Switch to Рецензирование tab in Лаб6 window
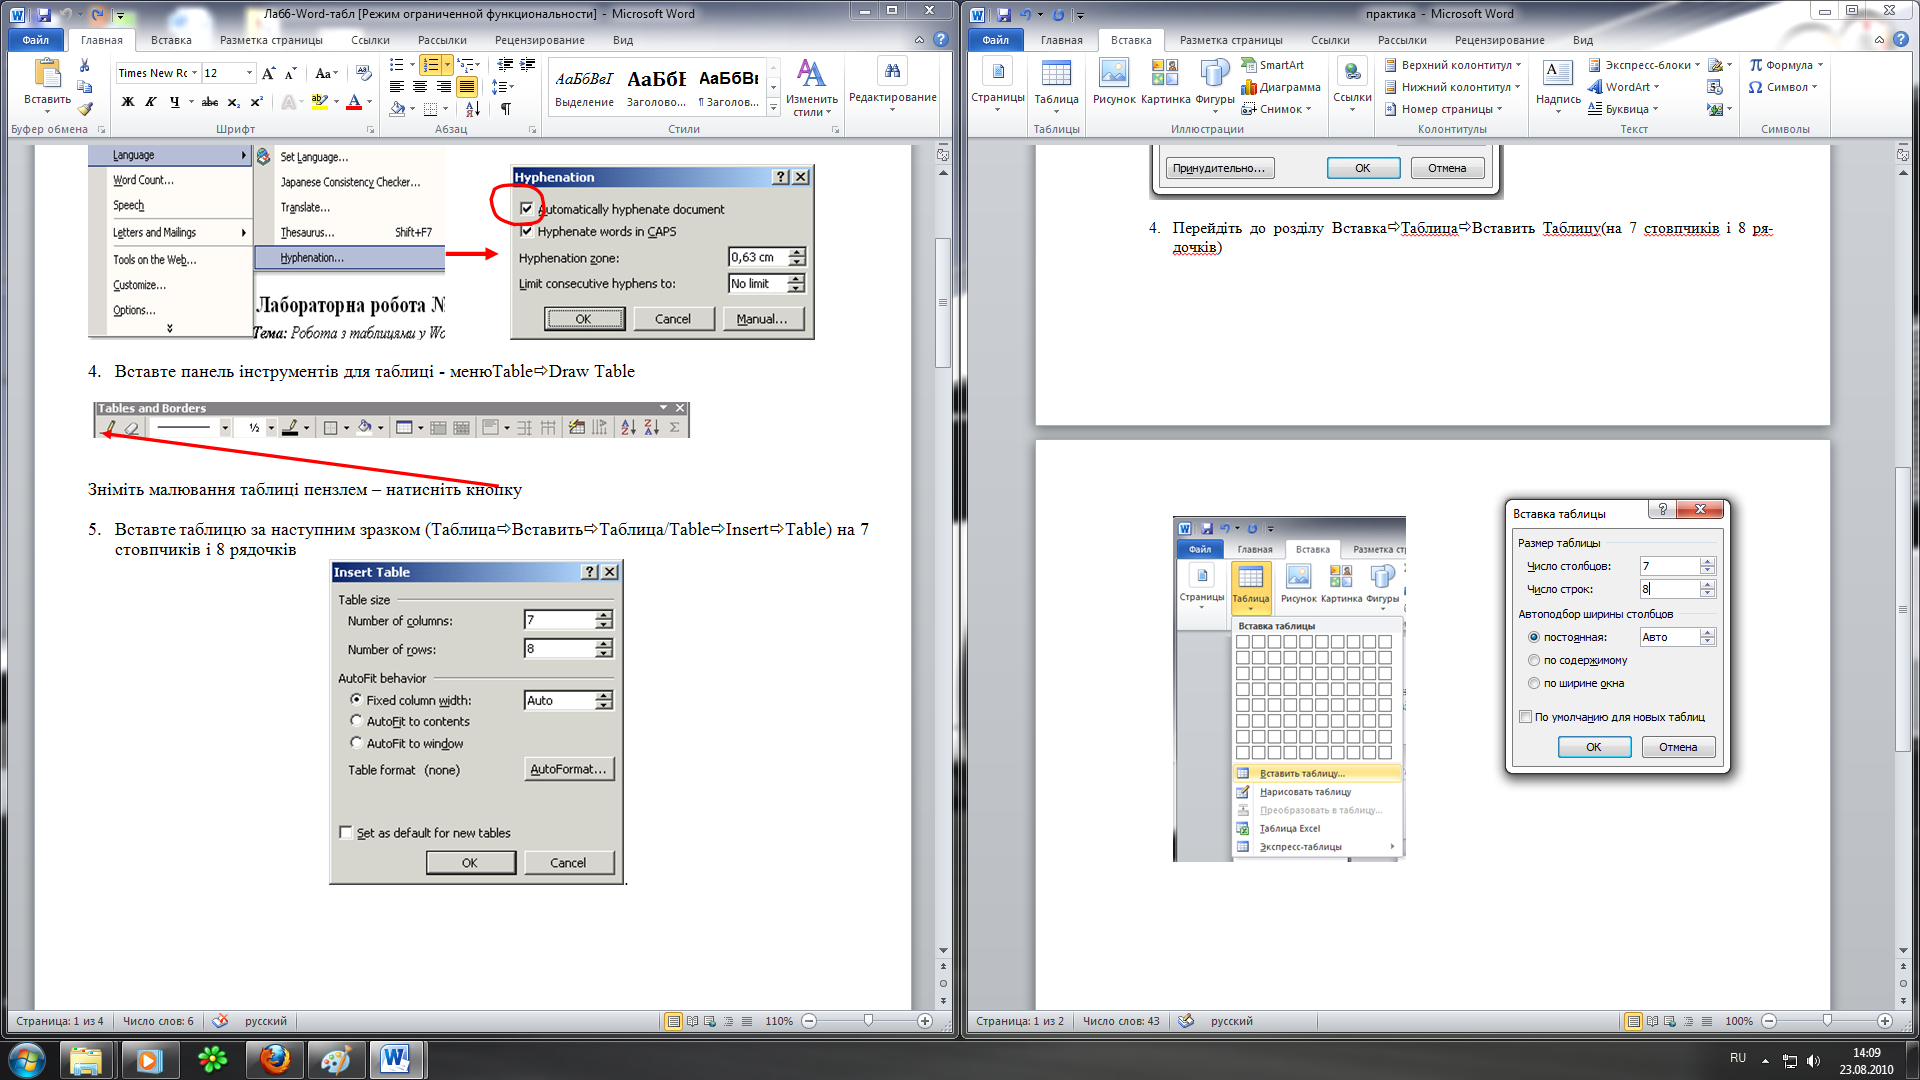This screenshot has height=1080, width=1920. coord(539,40)
